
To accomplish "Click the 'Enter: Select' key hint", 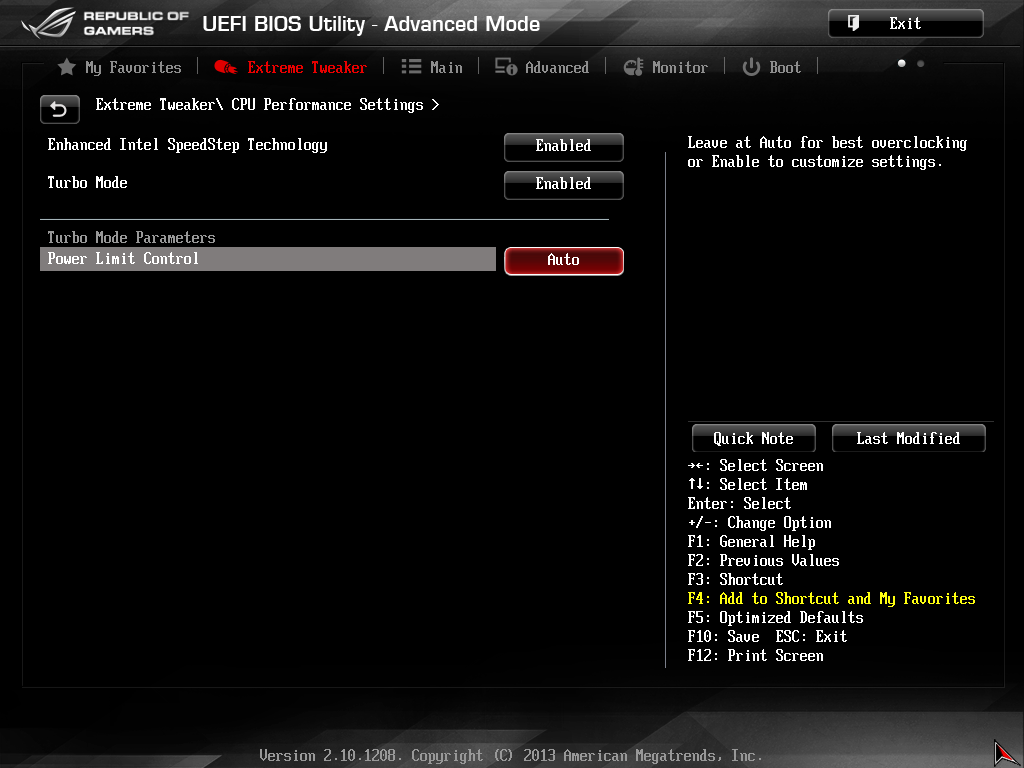I will click(739, 504).
